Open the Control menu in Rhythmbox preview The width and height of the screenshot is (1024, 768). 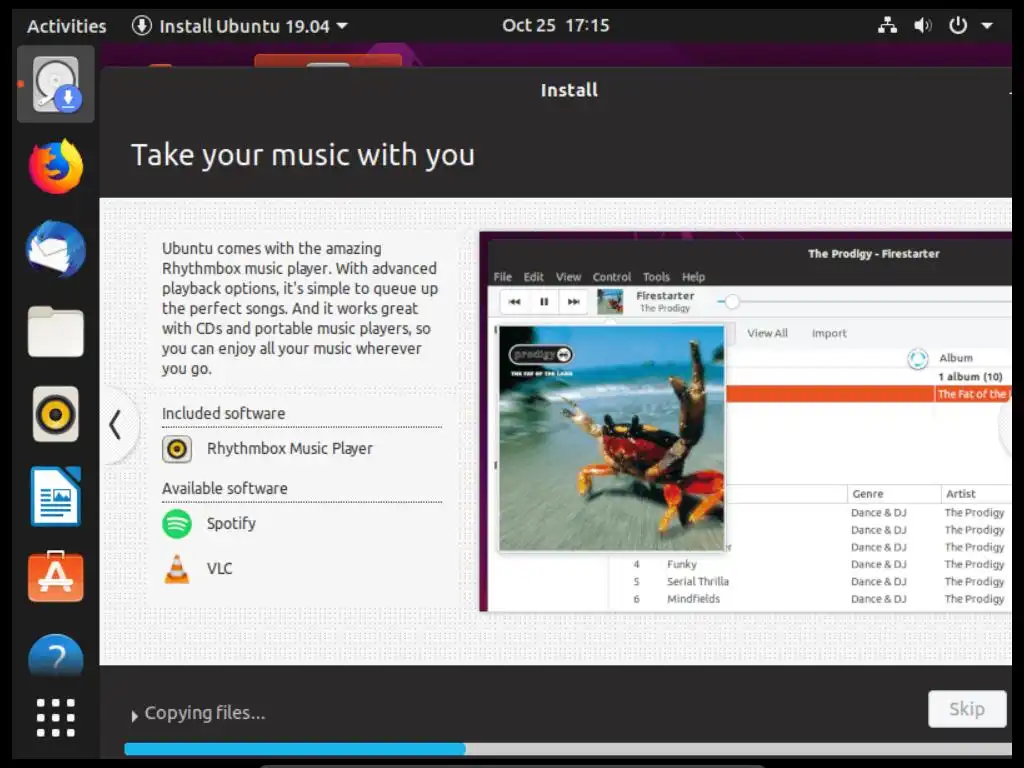click(x=612, y=277)
